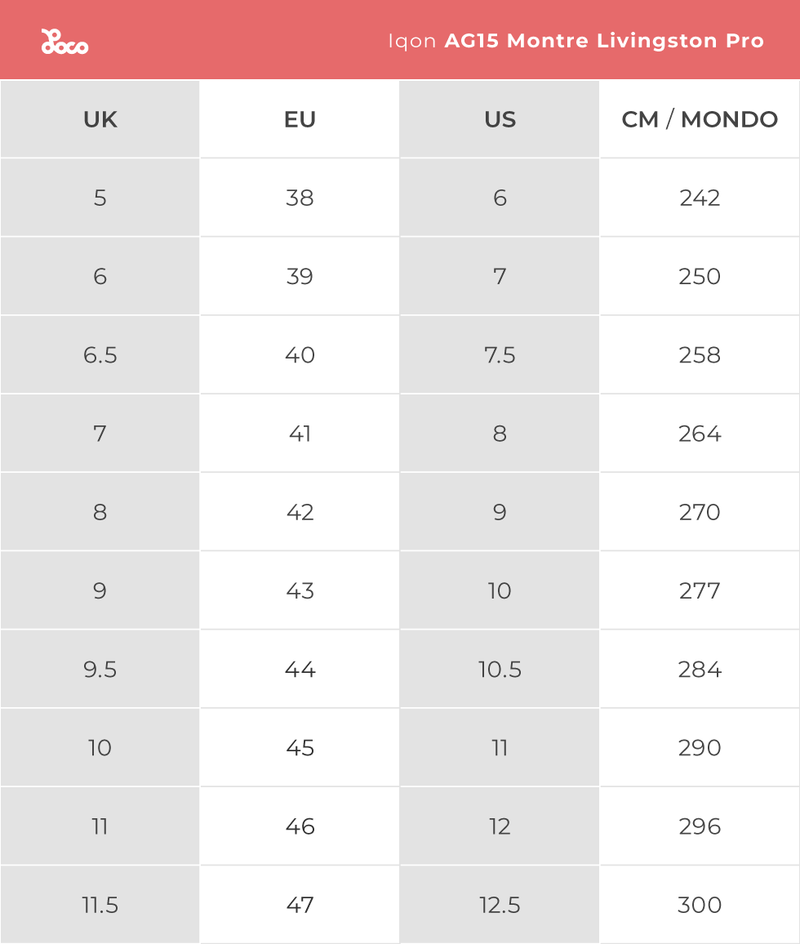The height and width of the screenshot is (944, 800).
Task: Select the US column header
Action: (500, 120)
